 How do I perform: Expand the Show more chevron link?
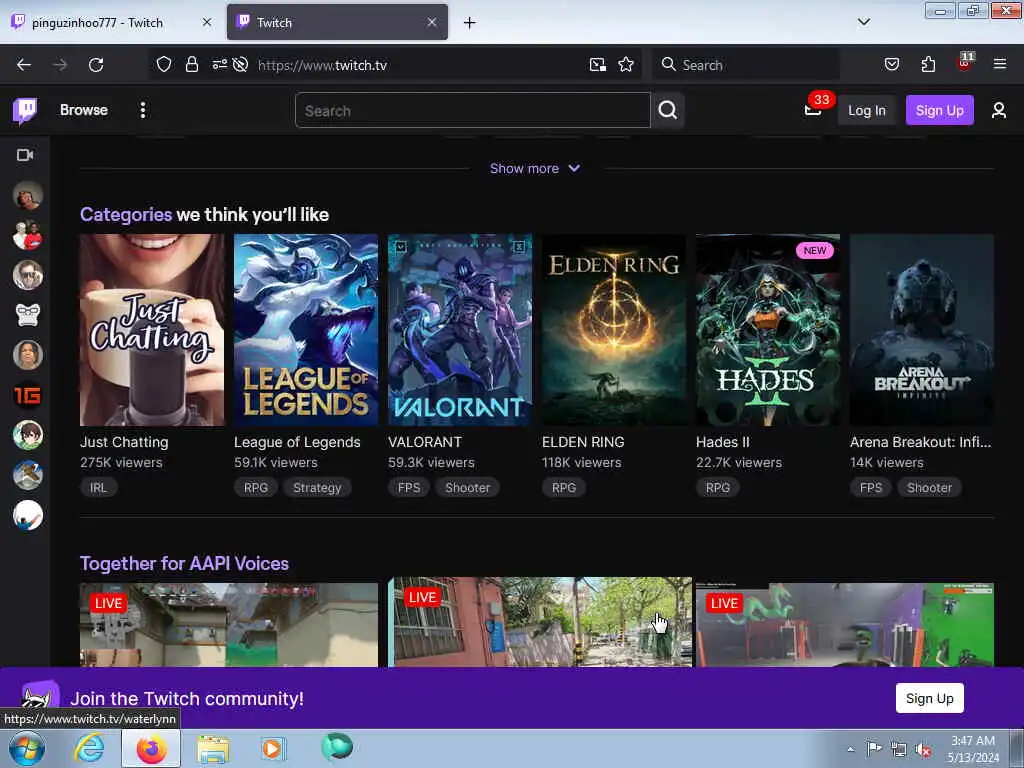point(535,168)
